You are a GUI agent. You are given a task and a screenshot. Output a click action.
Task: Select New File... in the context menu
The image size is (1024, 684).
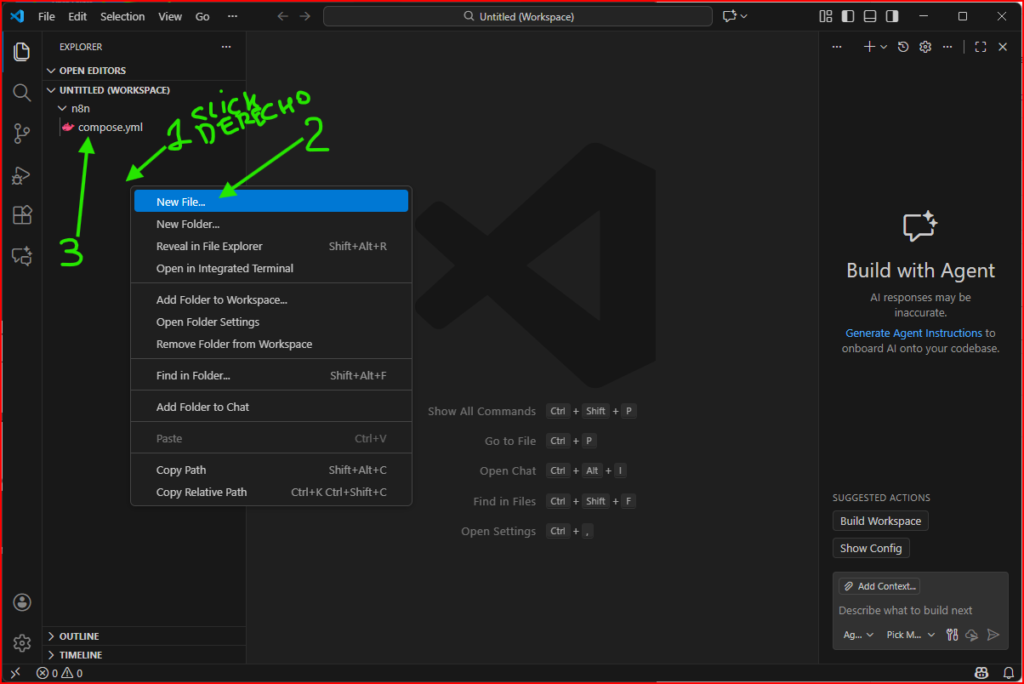pos(181,201)
